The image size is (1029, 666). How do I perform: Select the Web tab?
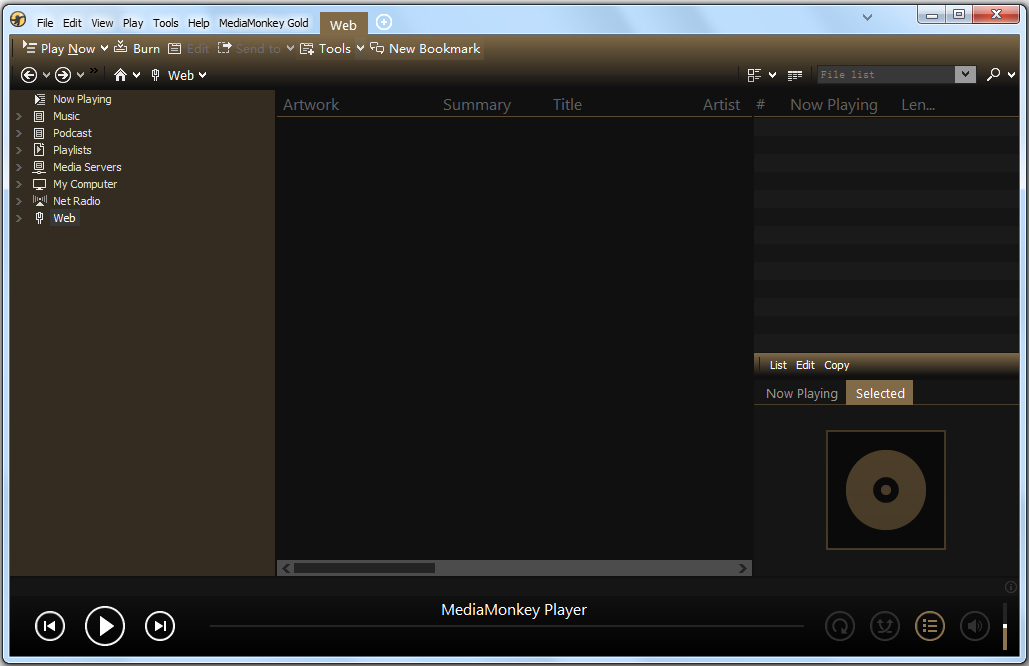click(x=343, y=25)
